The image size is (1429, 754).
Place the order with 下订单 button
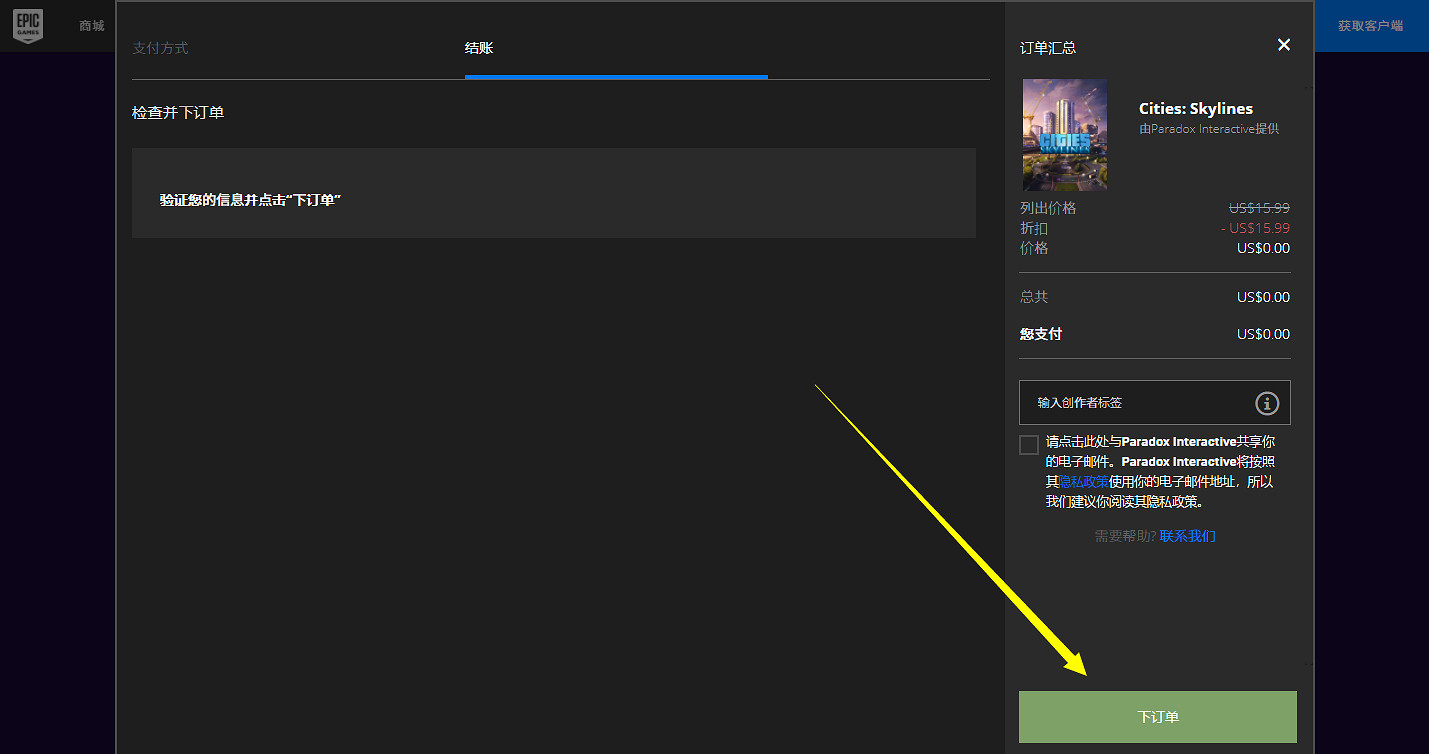1157,717
